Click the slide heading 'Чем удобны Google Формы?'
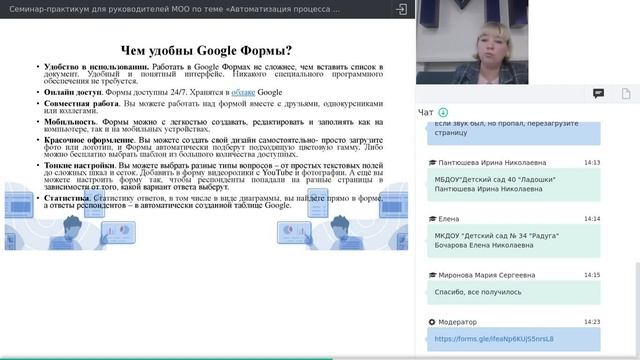 tap(206, 51)
